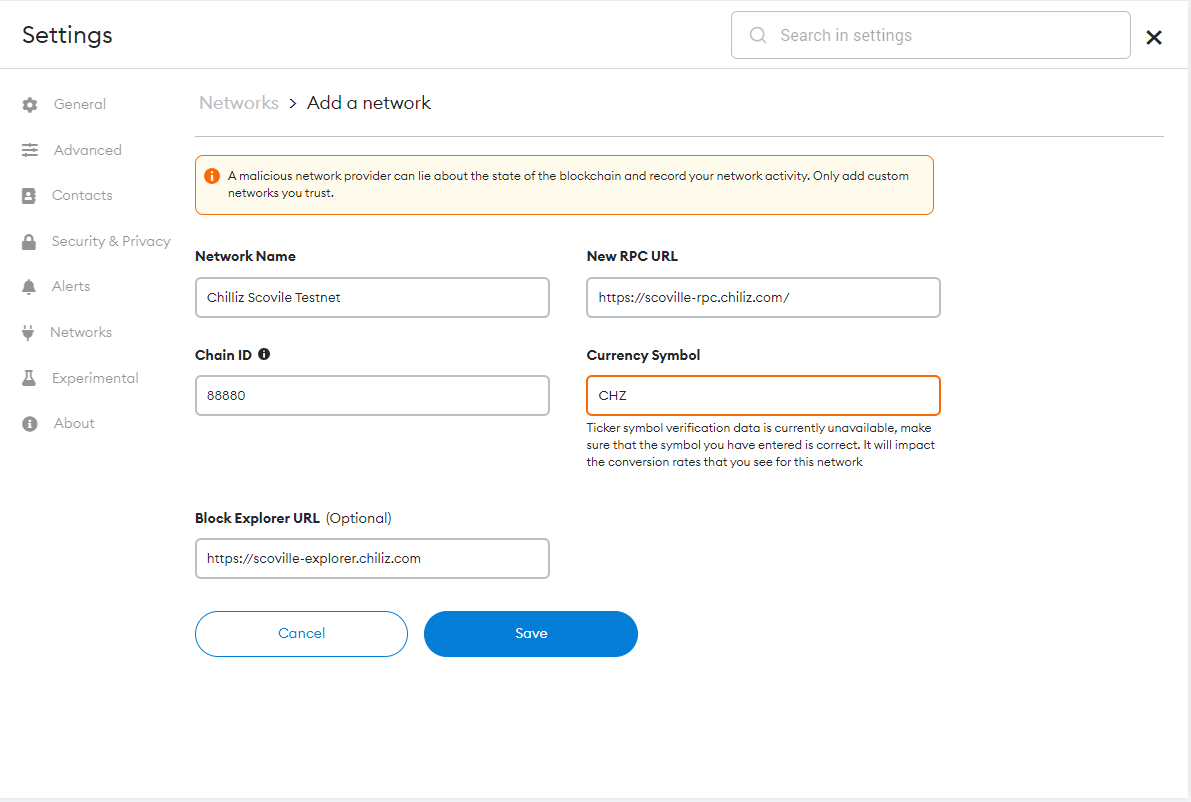This screenshot has width=1191, height=802.
Task: Open Experimental settings section
Action: [95, 378]
